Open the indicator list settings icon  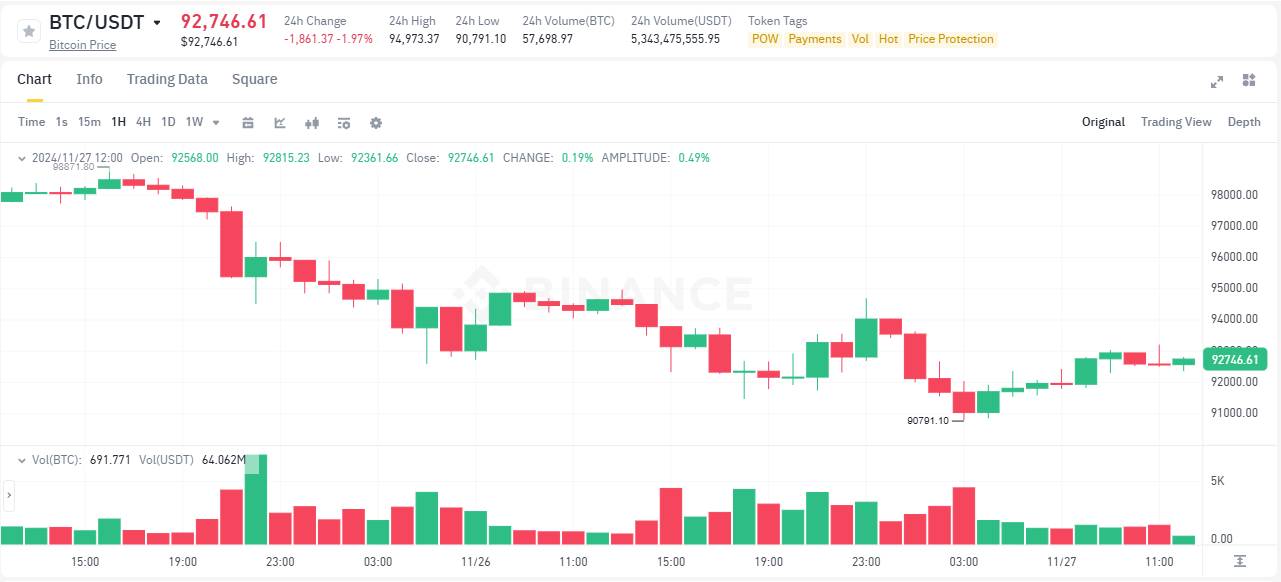[x=344, y=122]
